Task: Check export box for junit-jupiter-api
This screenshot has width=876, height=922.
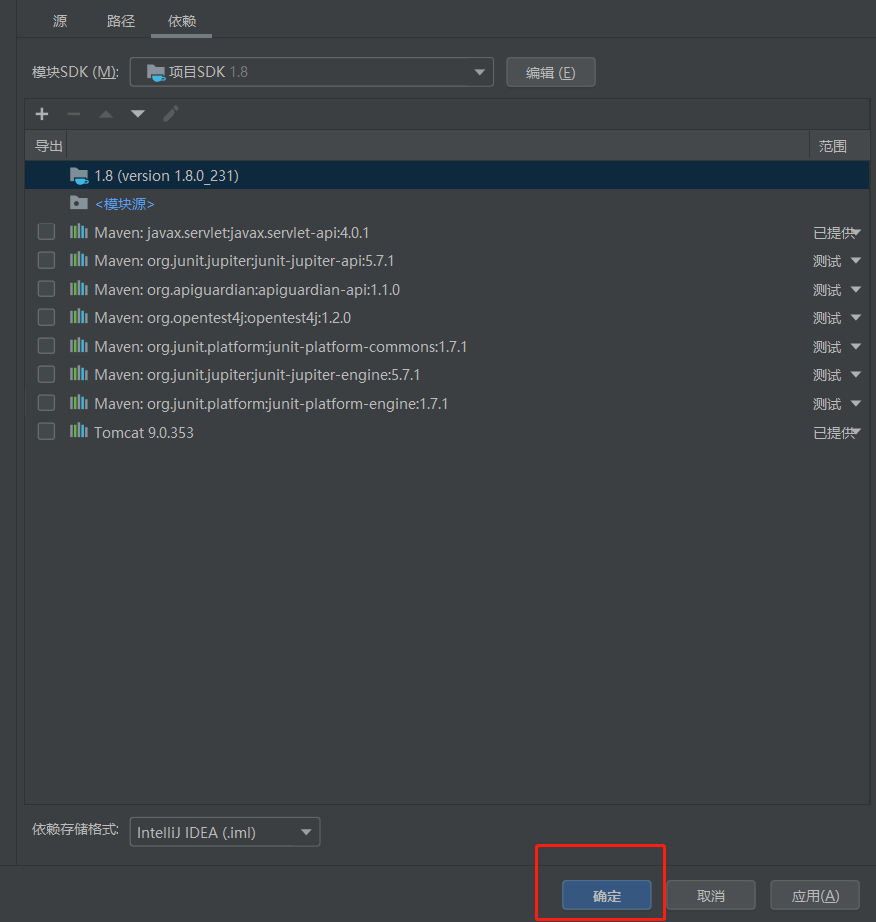Action: tap(46, 260)
